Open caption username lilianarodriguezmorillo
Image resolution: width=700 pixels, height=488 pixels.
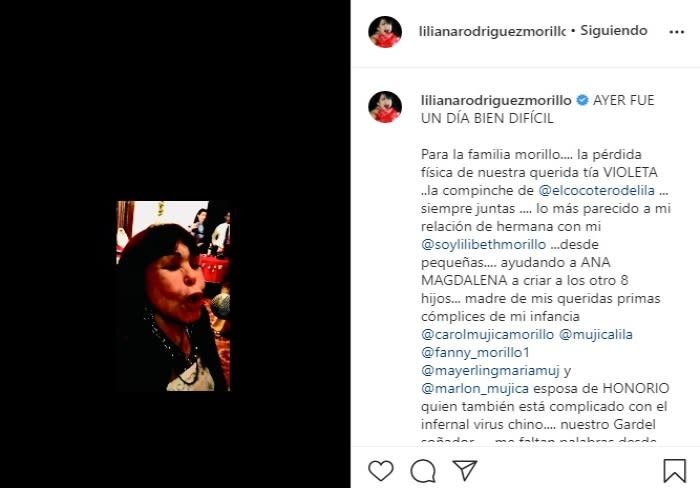496,100
